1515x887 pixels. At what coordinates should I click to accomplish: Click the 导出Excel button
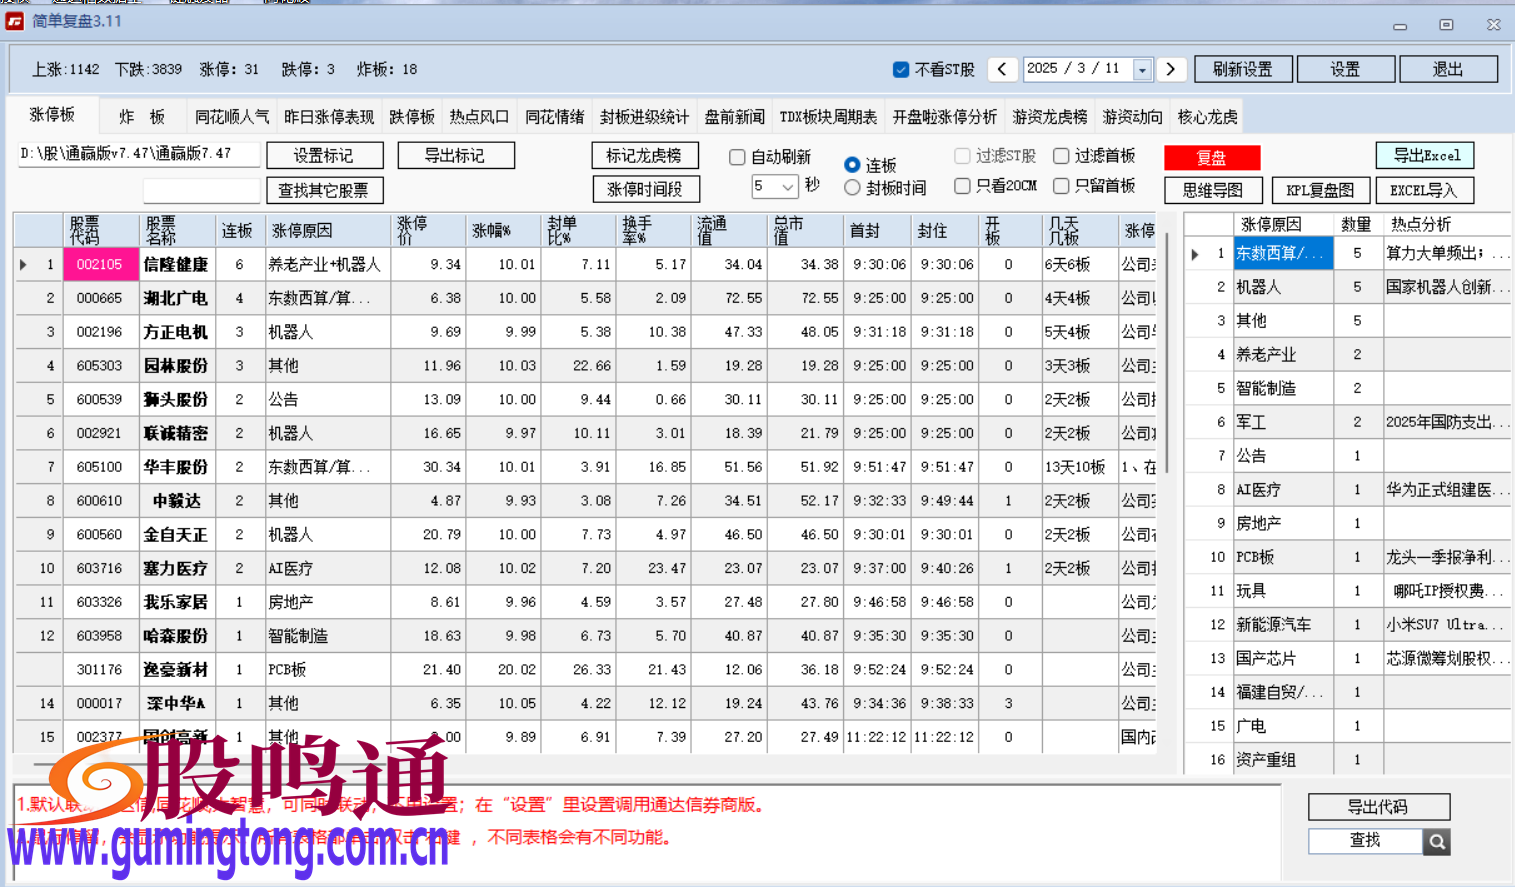(x=1424, y=155)
